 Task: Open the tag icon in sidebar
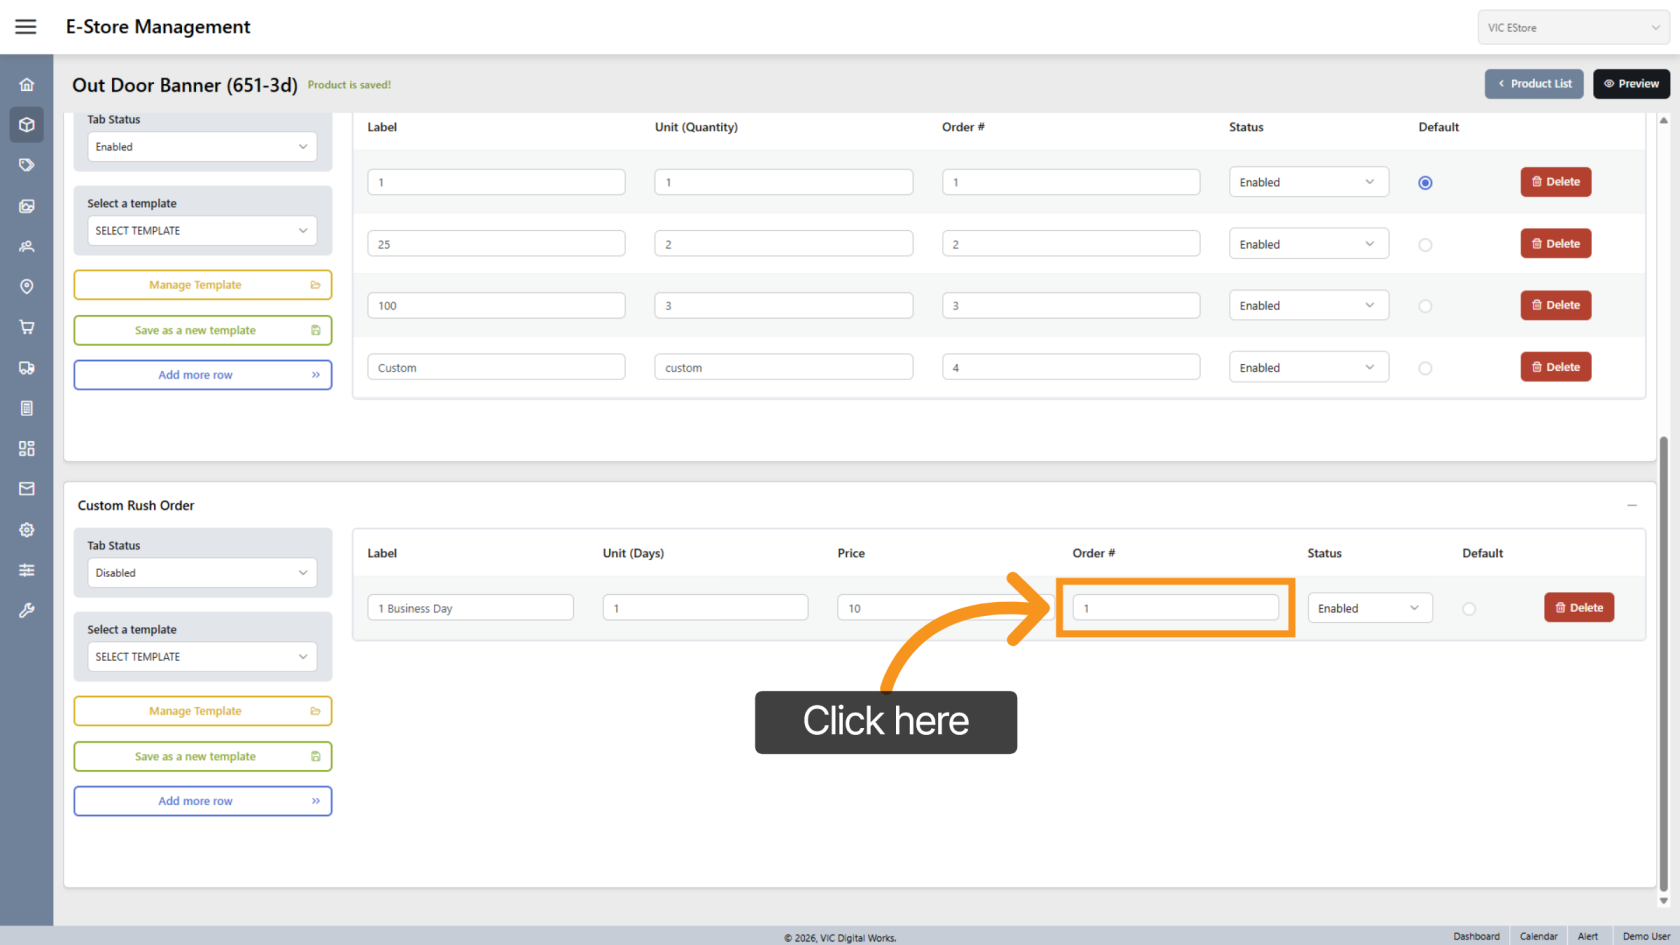[27, 165]
